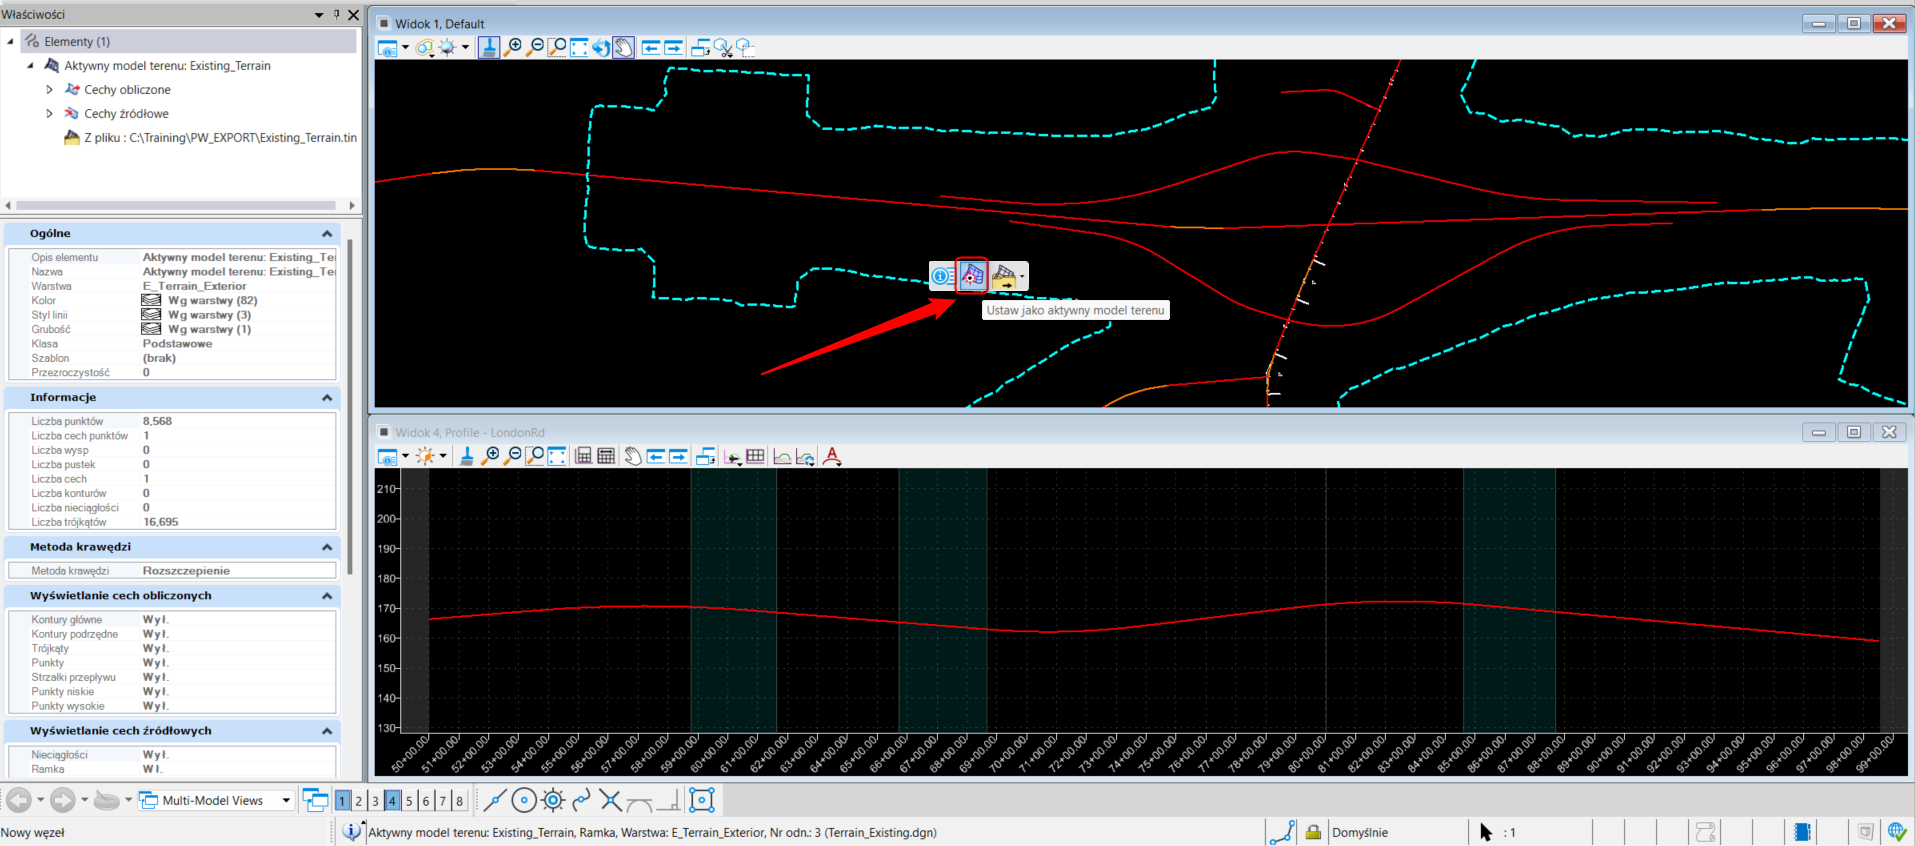Toggle view 4 off
This screenshot has width=1915, height=846.
392,801
